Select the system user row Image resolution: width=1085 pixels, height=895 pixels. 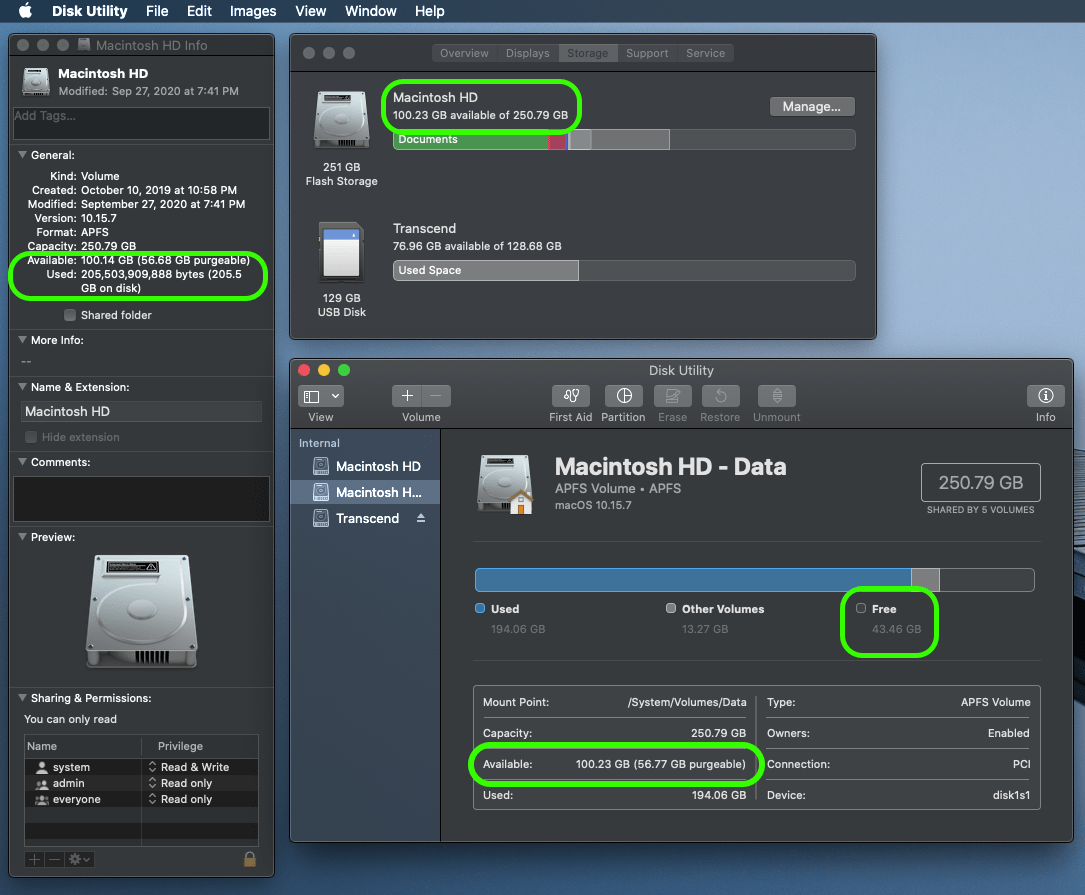[x=141, y=767]
